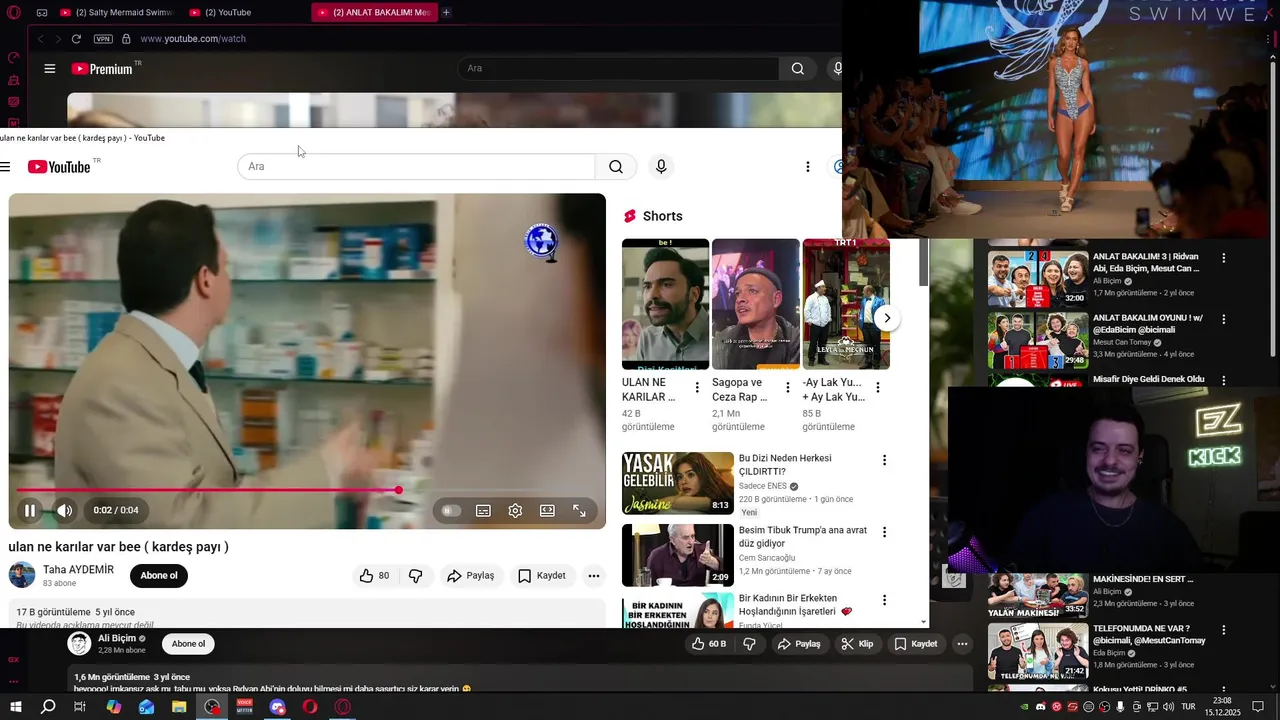1280x720 pixels.
Task: Like the Taha AYDEMİR video (80 likes)
Action: pyautogui.click(x=374, y=576)
